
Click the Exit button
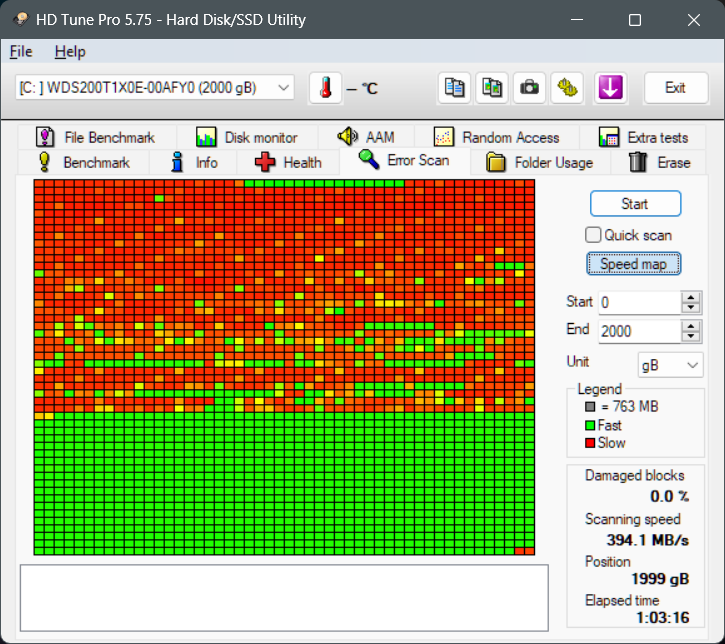point(676,88)
